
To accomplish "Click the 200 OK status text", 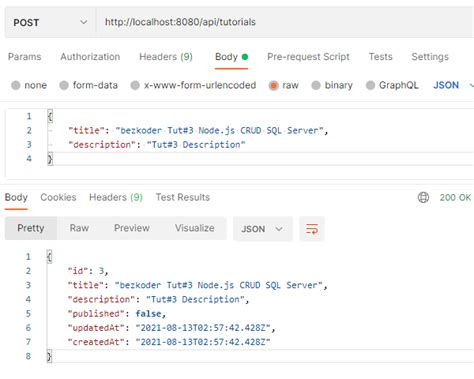I will 455,198.
